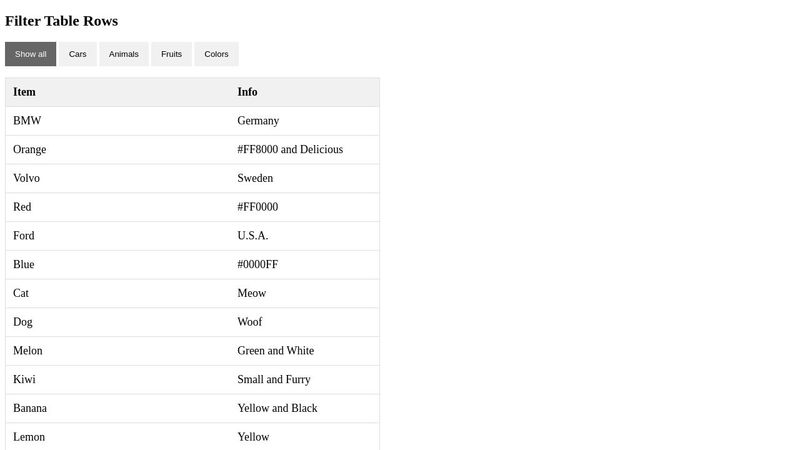Select the Animals filter button
Viewport: 800px width, 450px height.
(124, 54)
